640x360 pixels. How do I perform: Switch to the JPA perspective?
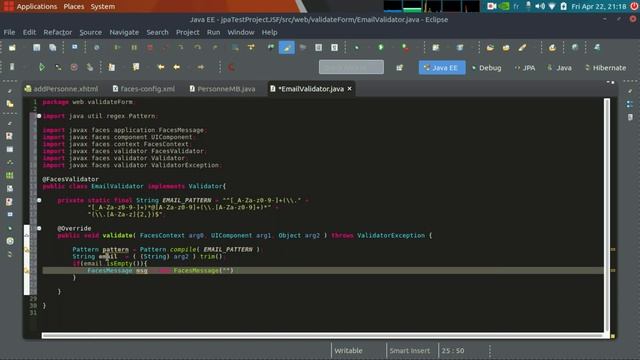point(525,68)
